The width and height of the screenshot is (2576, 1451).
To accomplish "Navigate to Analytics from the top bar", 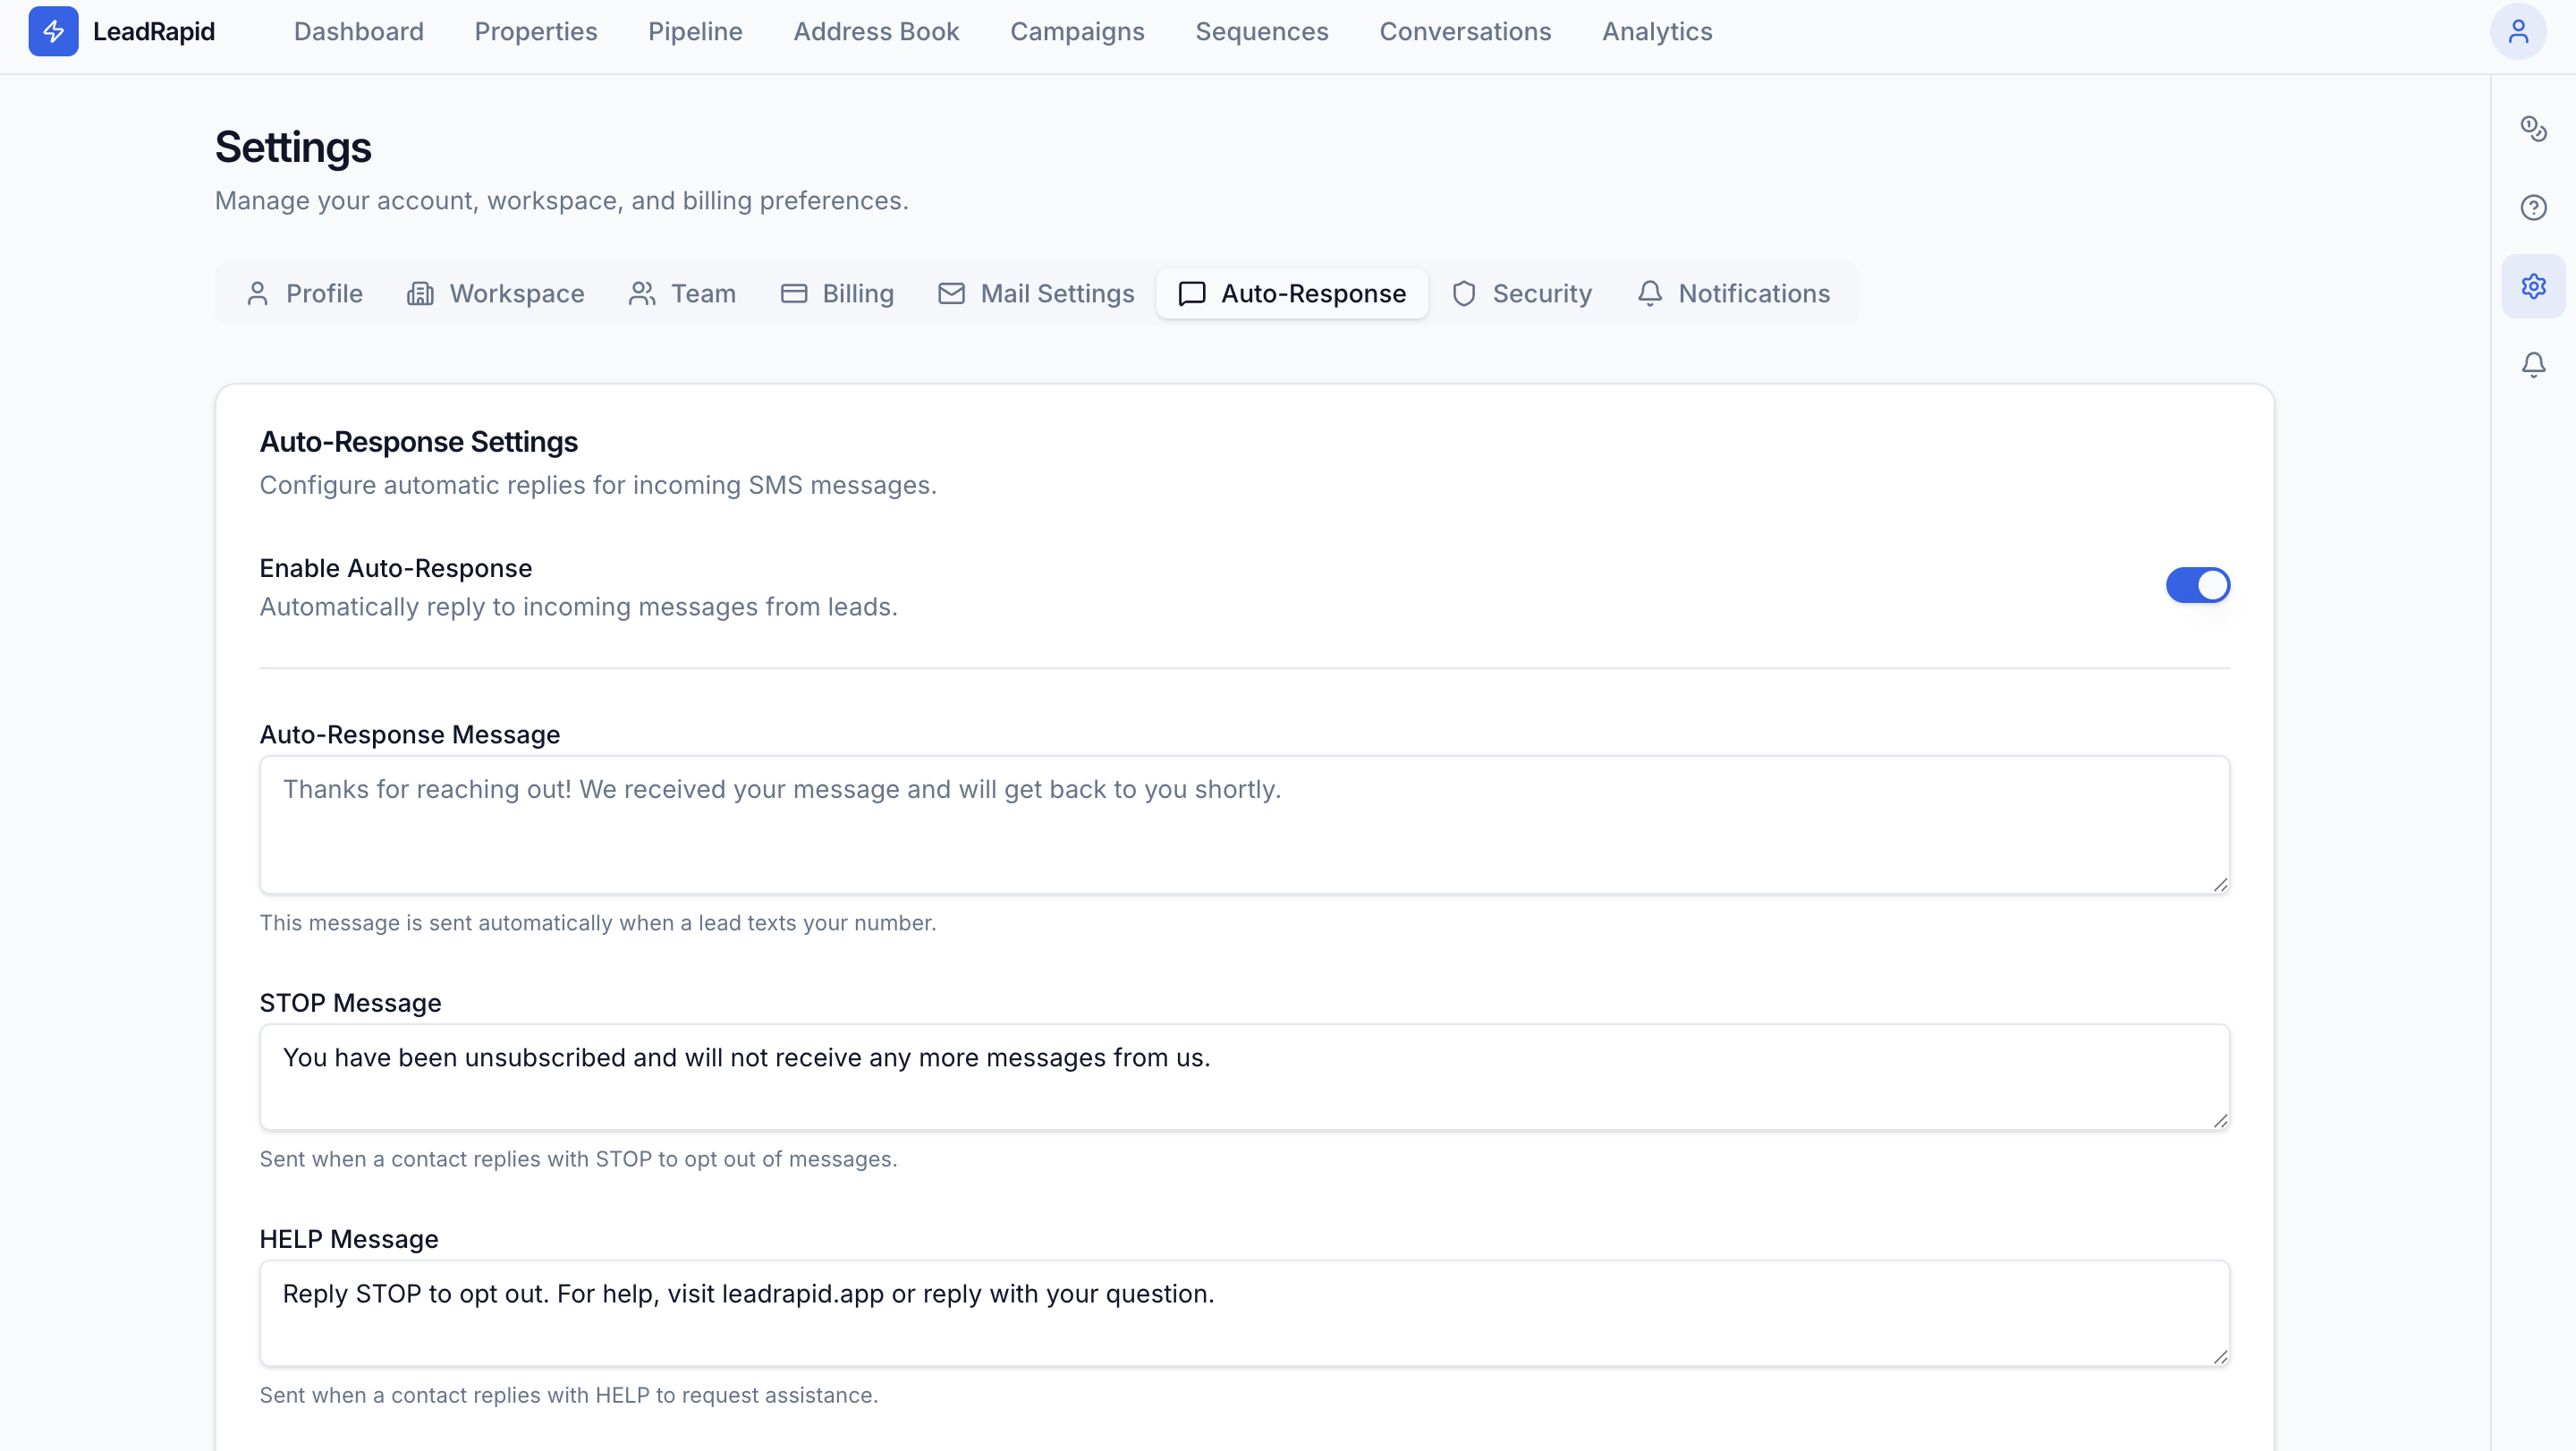I will click(x=1656, y=31).
